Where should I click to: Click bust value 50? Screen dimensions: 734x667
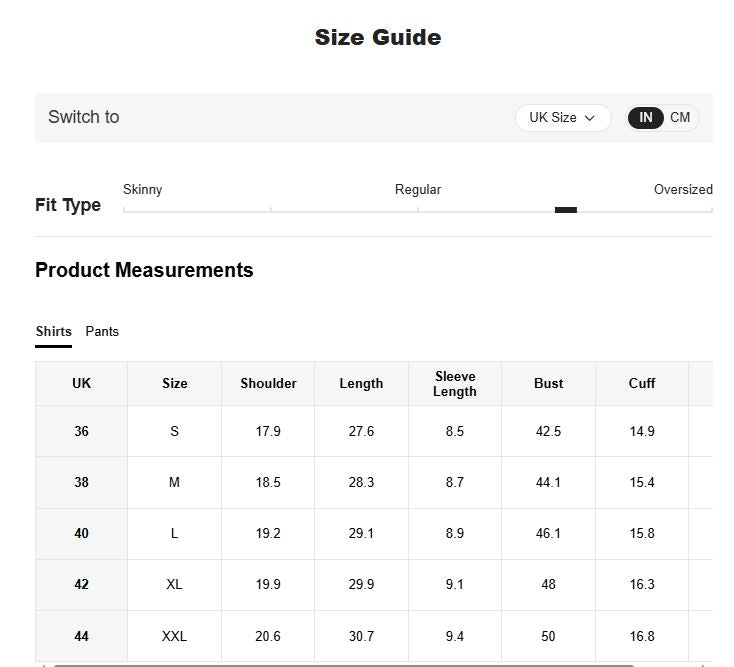pyautogui.click(x=548, y=636)
